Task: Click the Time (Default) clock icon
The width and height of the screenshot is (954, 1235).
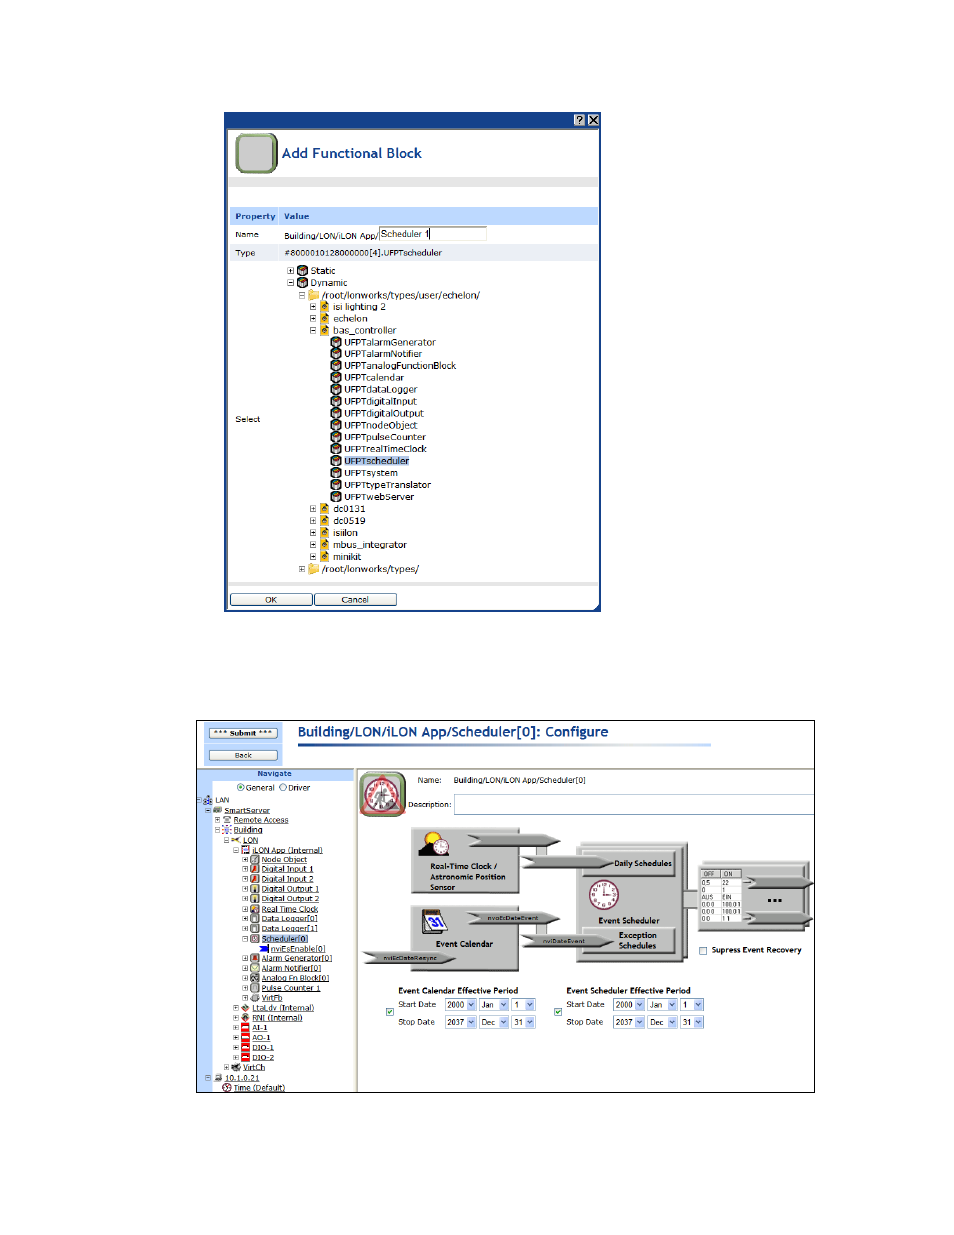Action: [x=227, y=1088]
